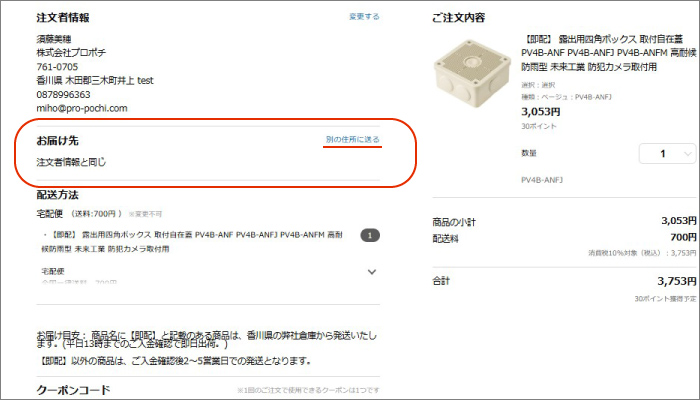Click the お届け先 section heading
The width and height of the screenshot is (700, 400).
point(58,141)
